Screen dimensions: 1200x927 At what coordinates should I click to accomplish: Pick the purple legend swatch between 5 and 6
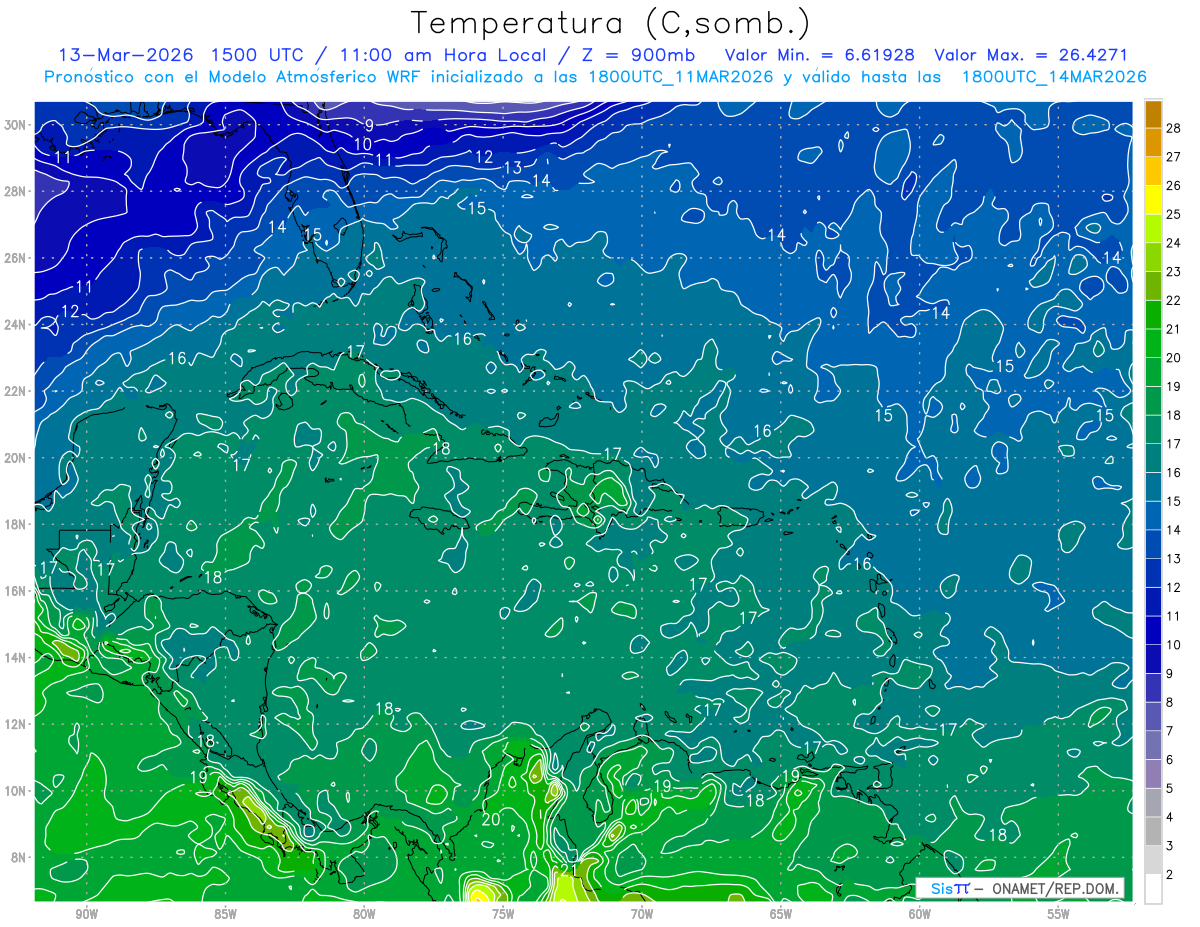click(x=1154, y=775)
